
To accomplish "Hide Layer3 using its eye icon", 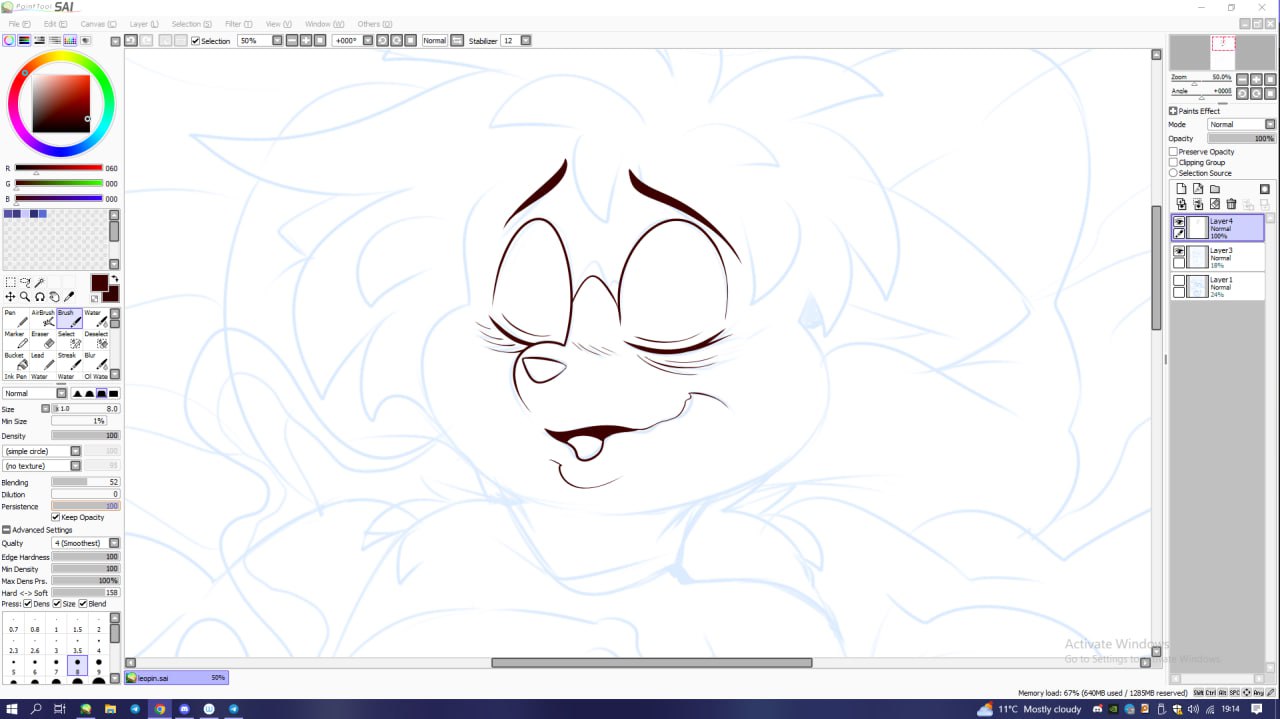I will point(1179,251).
